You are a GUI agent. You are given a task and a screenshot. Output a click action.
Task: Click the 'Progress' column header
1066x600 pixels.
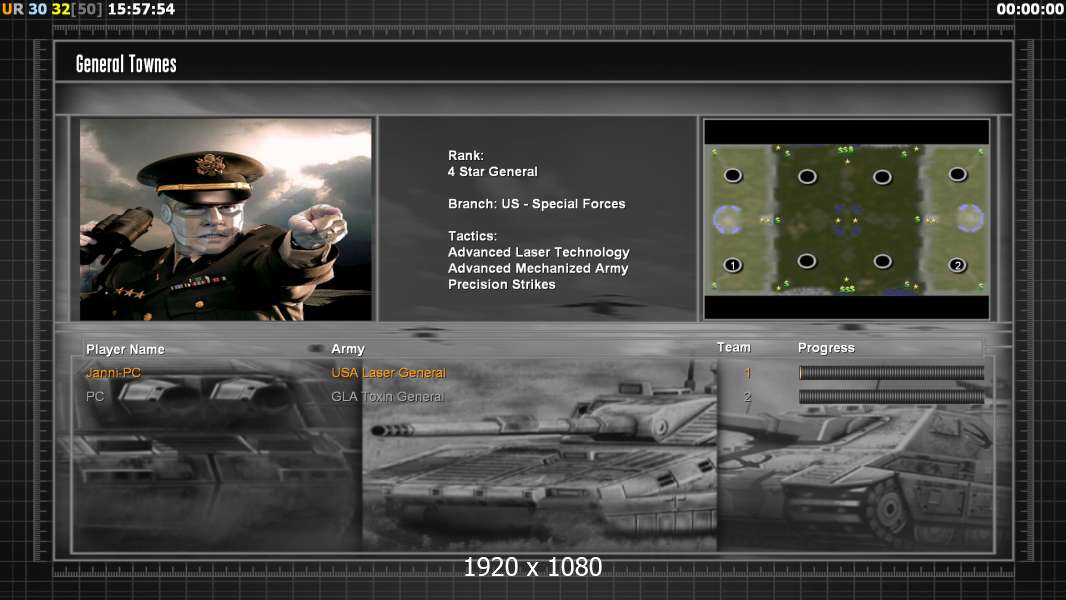click(x=826, y=348)
